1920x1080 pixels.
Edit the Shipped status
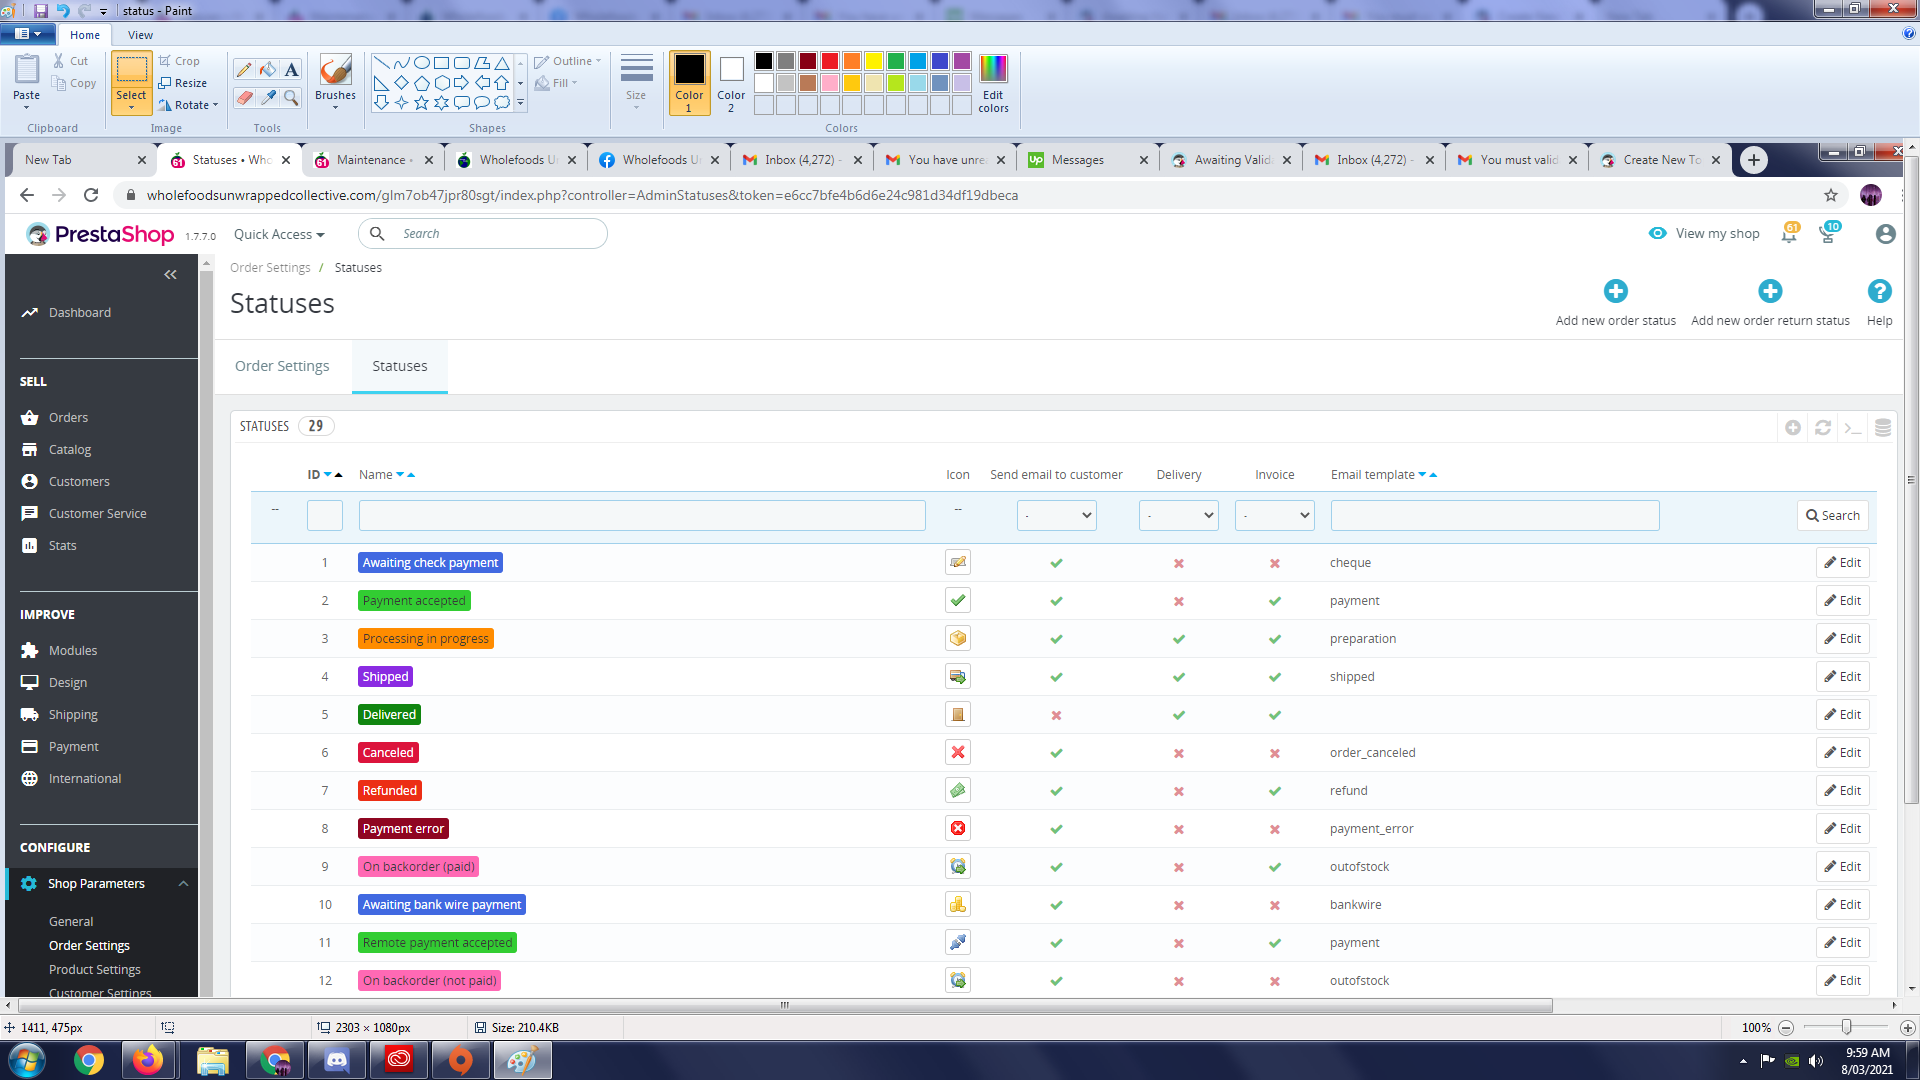click(1842, 677)
